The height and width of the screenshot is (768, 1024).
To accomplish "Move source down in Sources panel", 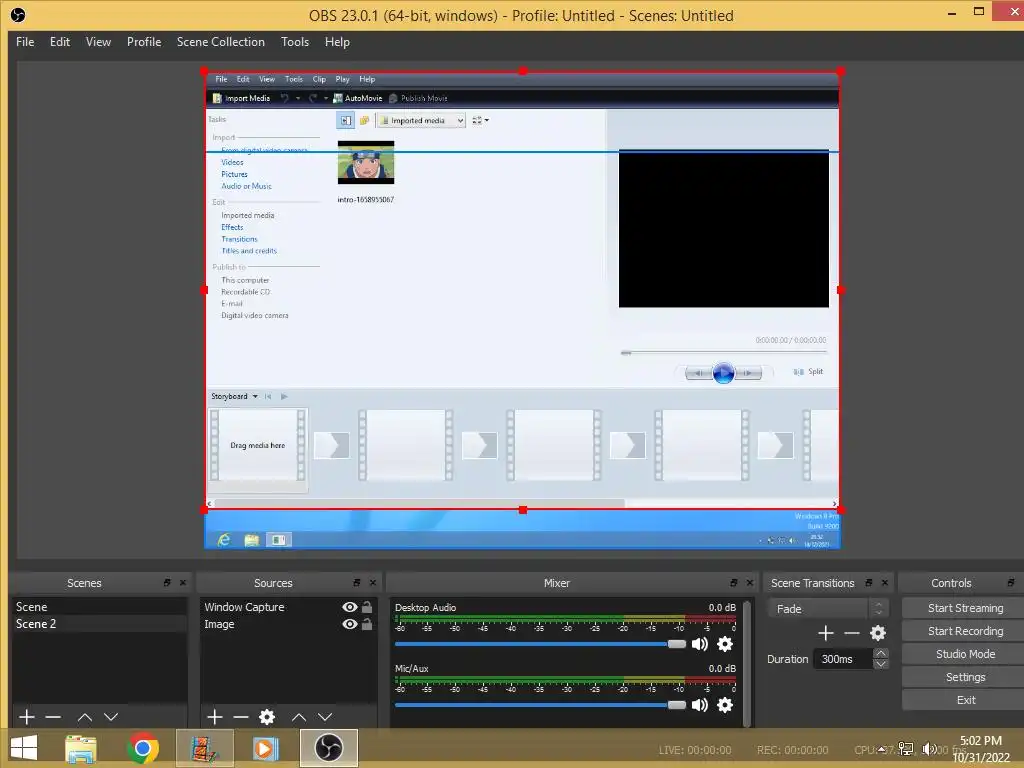I will click(325, 717).
